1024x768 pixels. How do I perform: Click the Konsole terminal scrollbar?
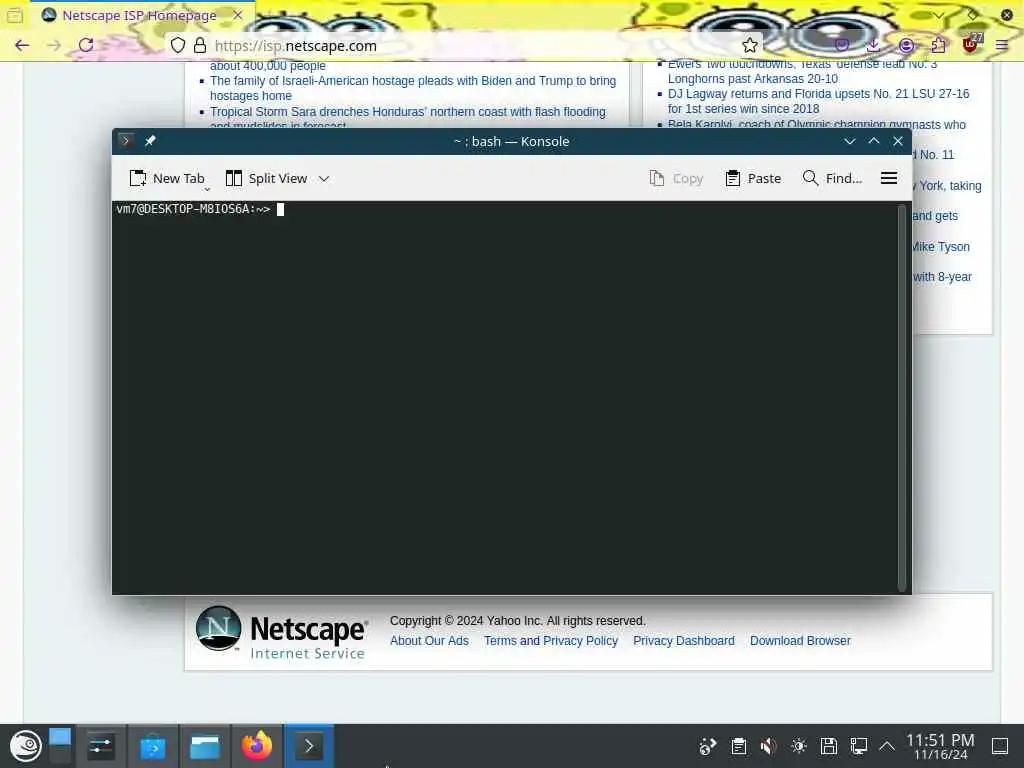click(x=902, y=397)
